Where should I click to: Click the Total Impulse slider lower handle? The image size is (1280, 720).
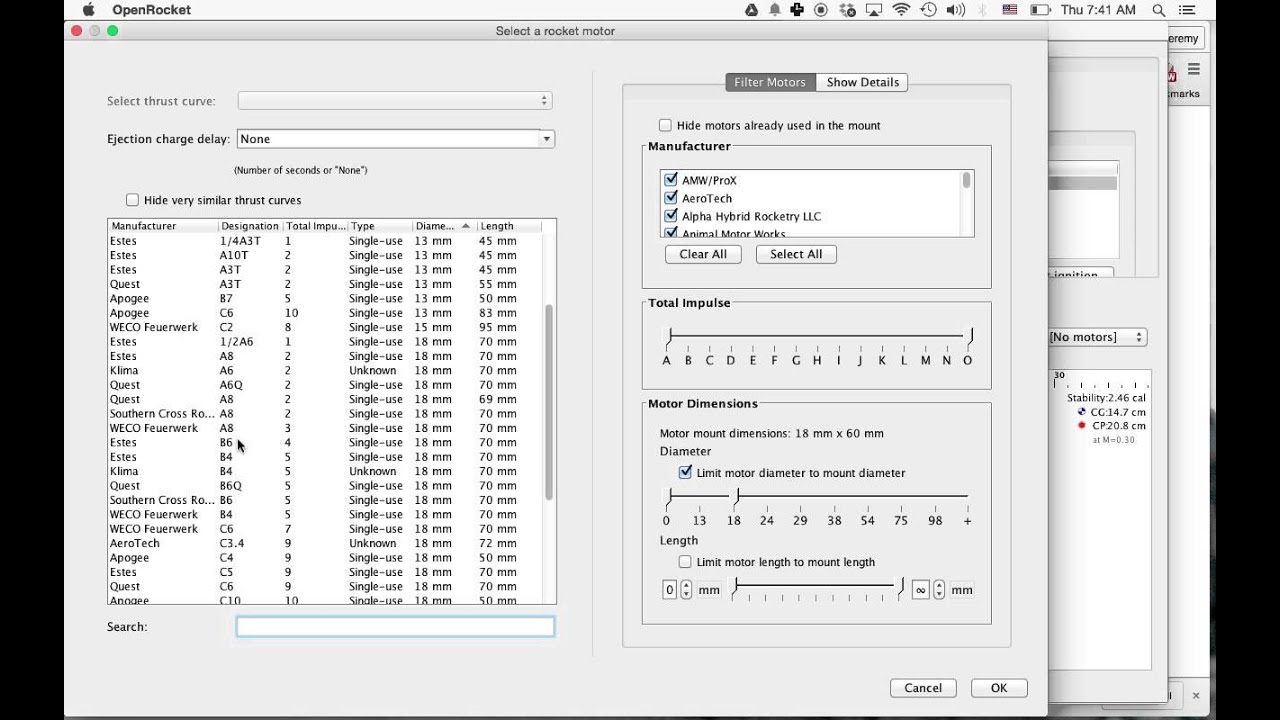(x=670, y=336)
